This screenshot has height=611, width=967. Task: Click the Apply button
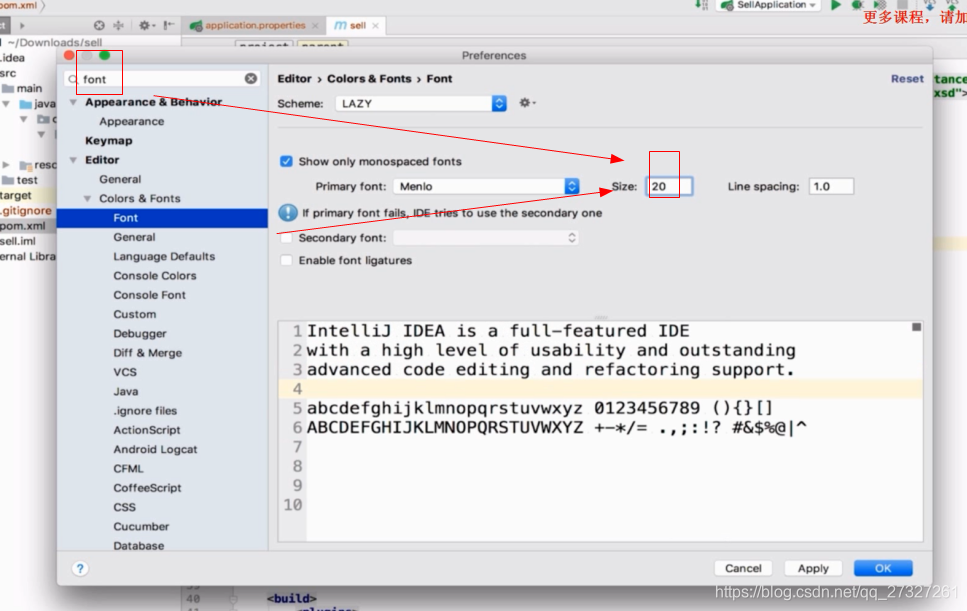813,568
